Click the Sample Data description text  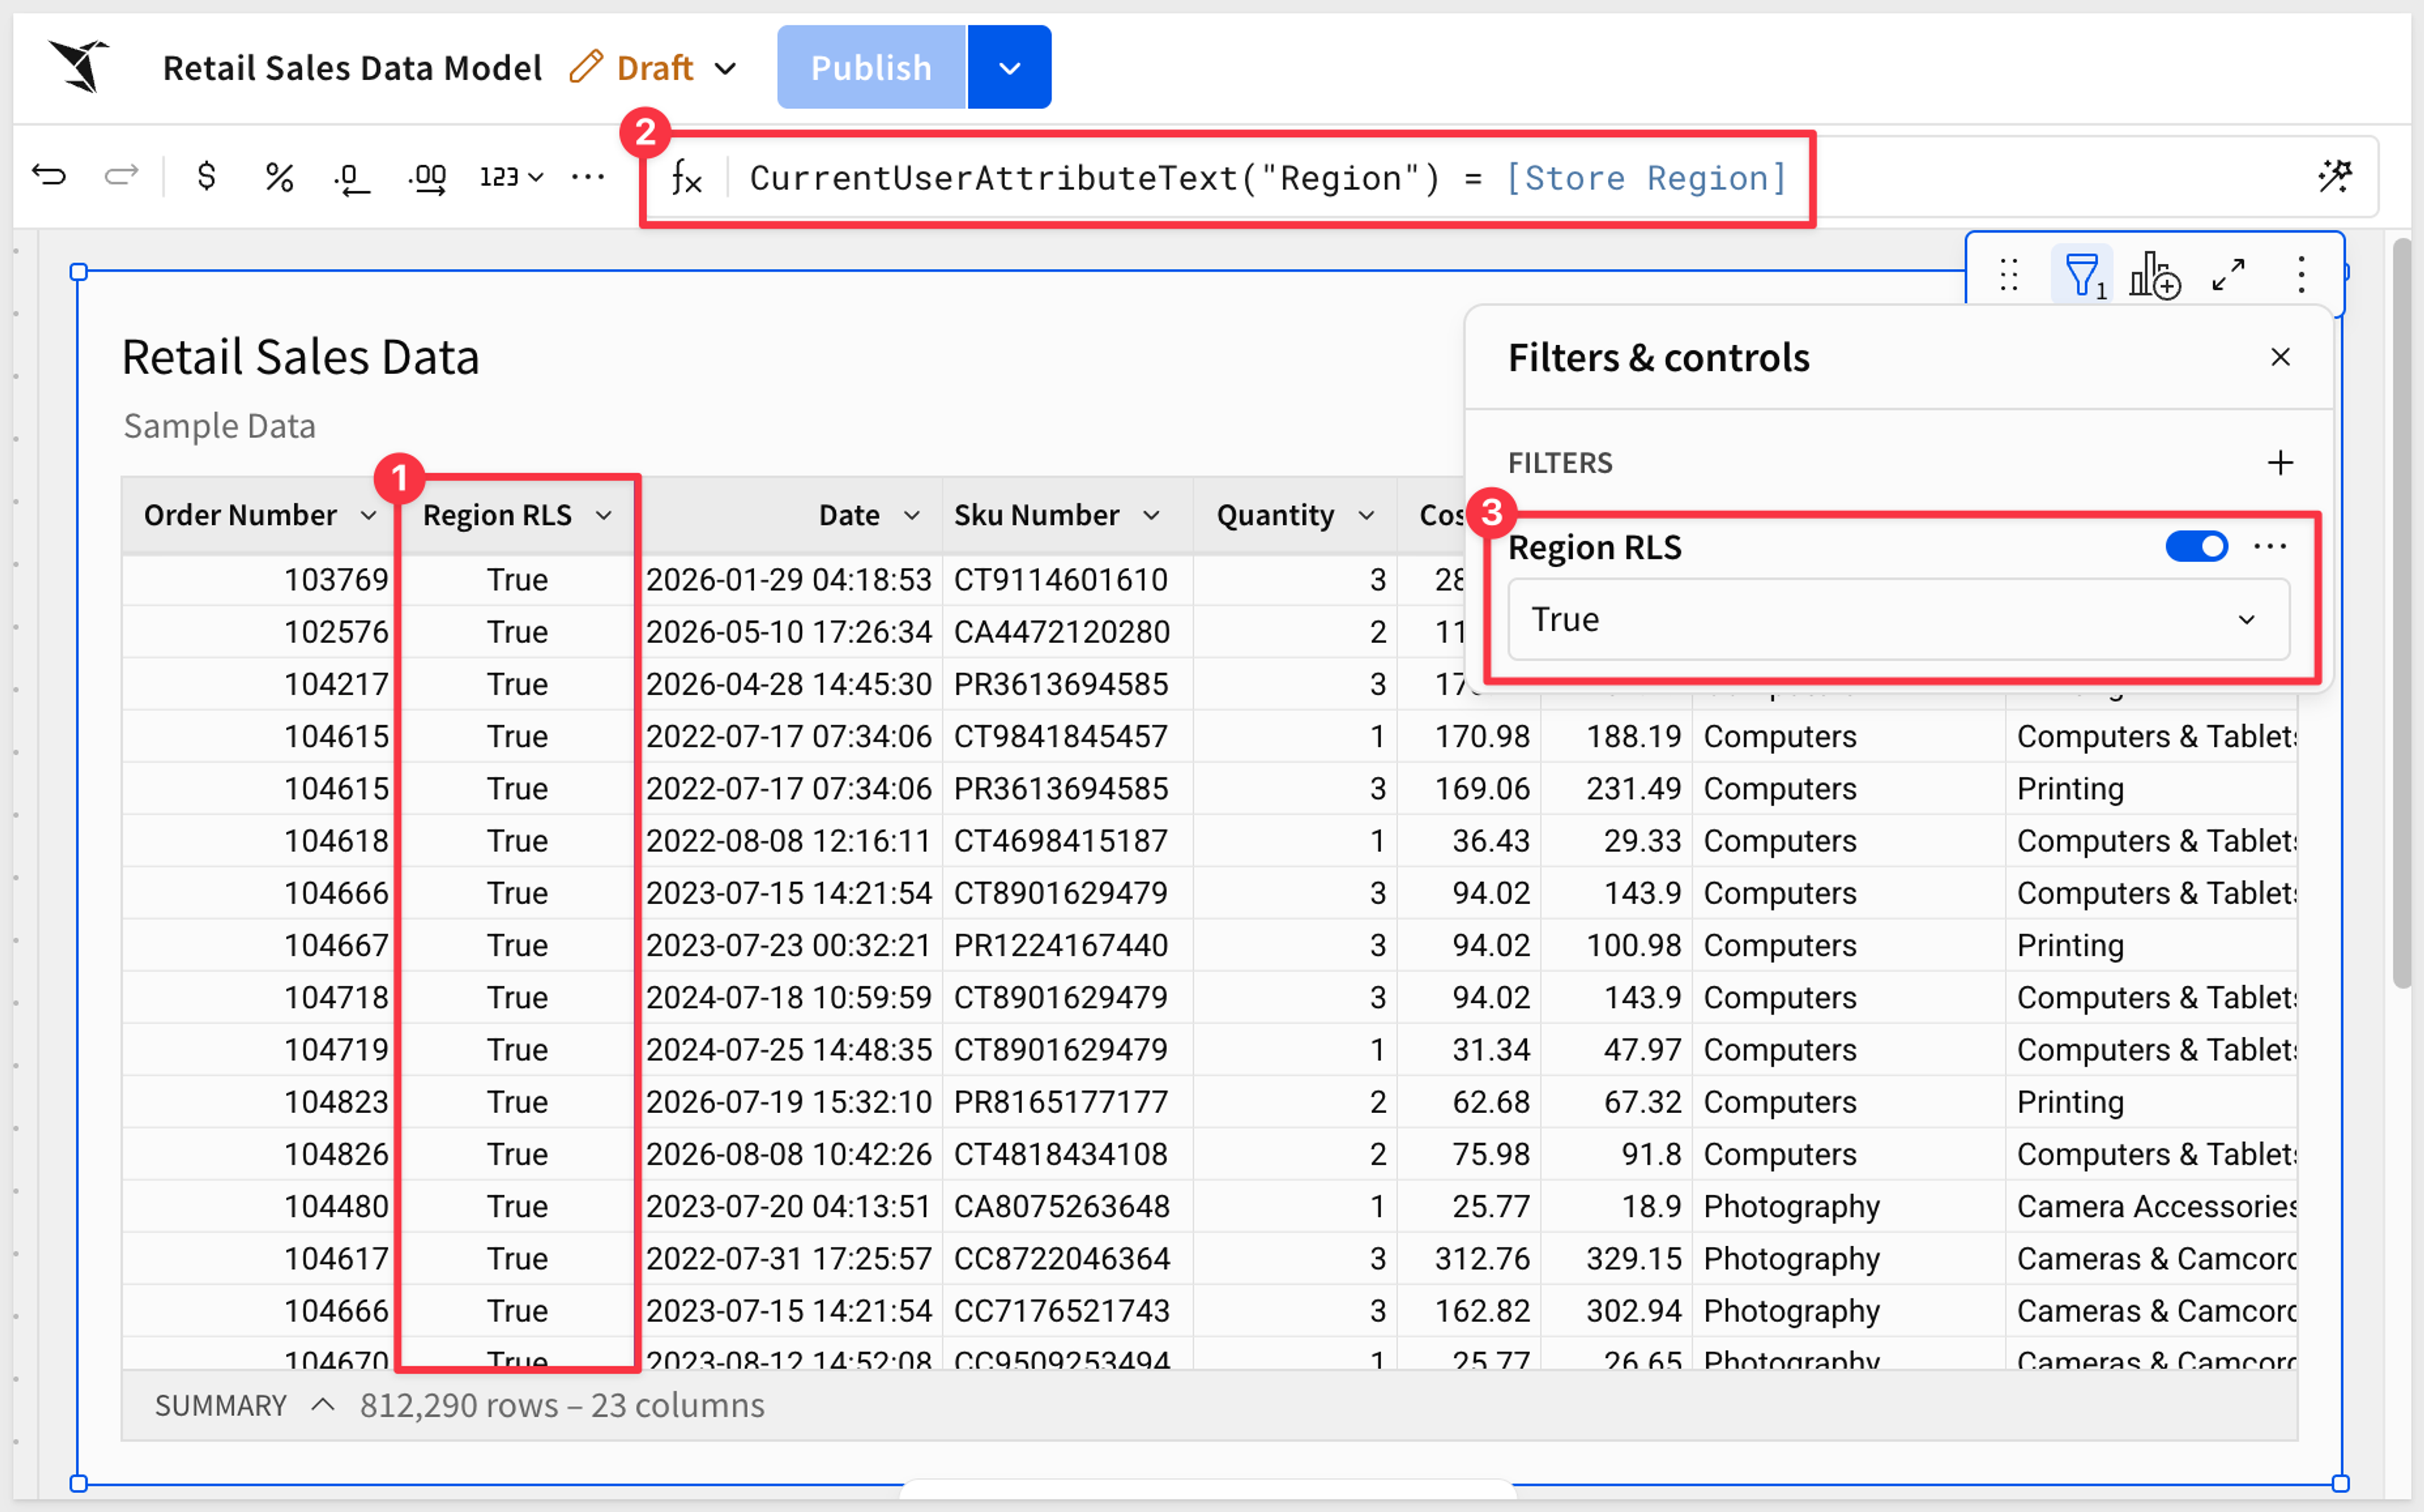tap(219, 426)
